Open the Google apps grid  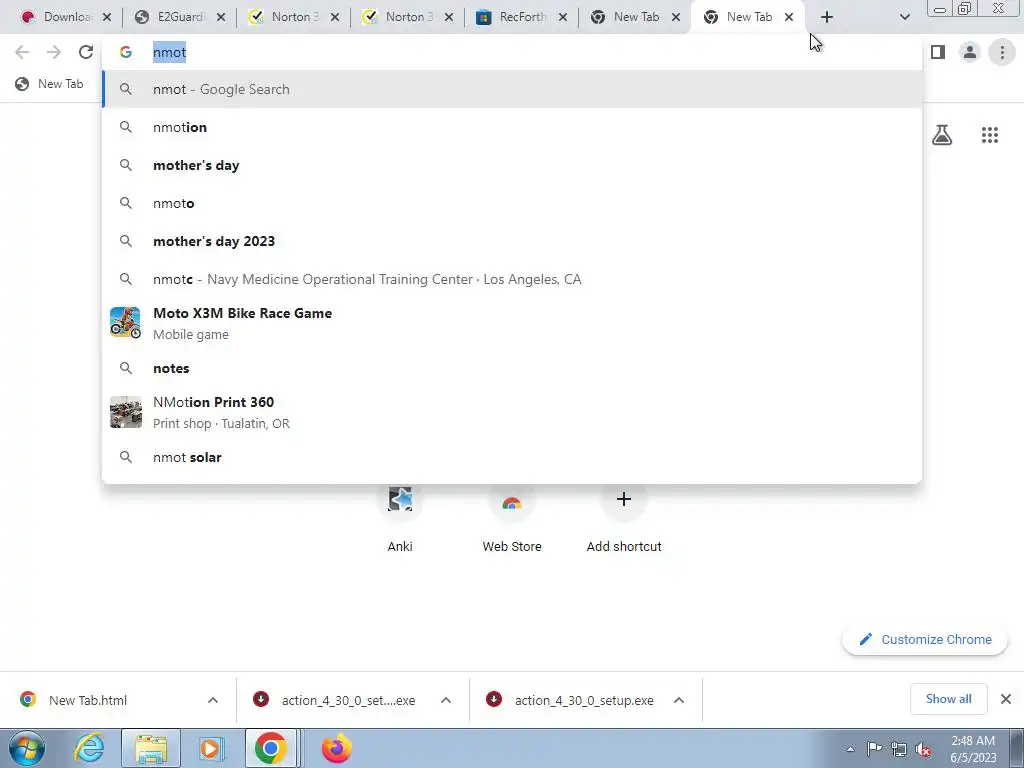989,135
